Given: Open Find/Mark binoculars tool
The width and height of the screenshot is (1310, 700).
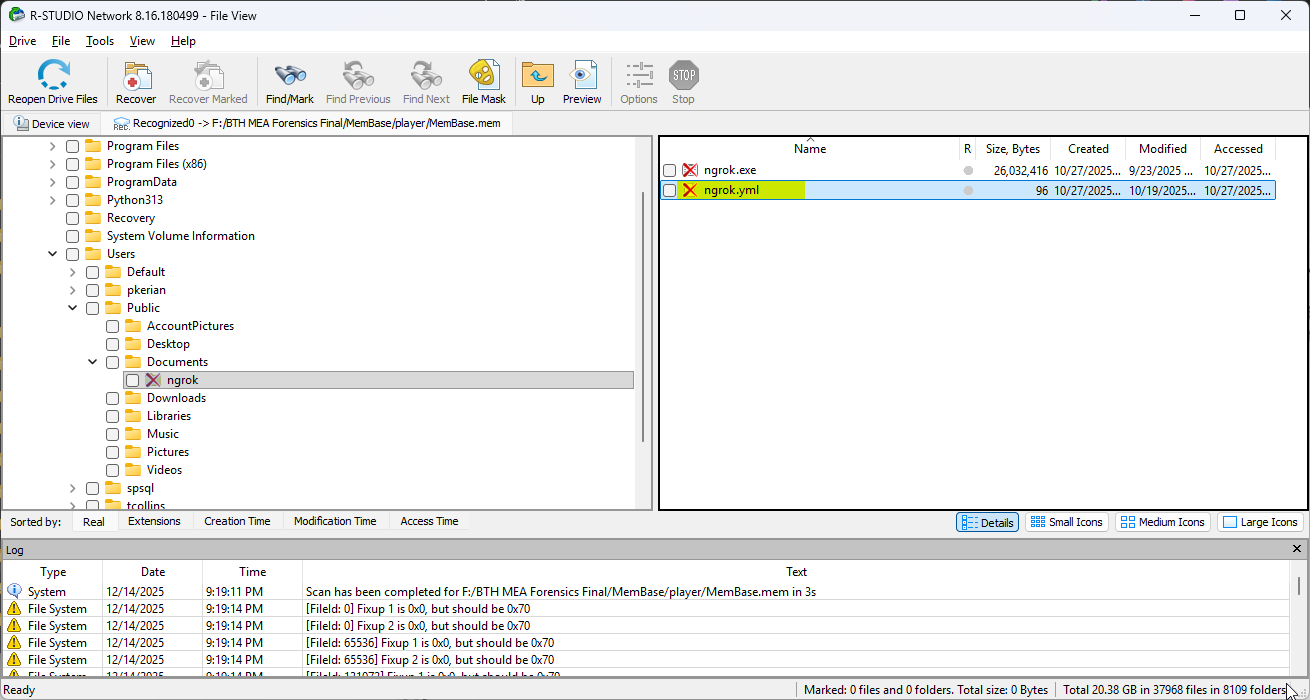Looking at the screenshot, I should [290, 76].
